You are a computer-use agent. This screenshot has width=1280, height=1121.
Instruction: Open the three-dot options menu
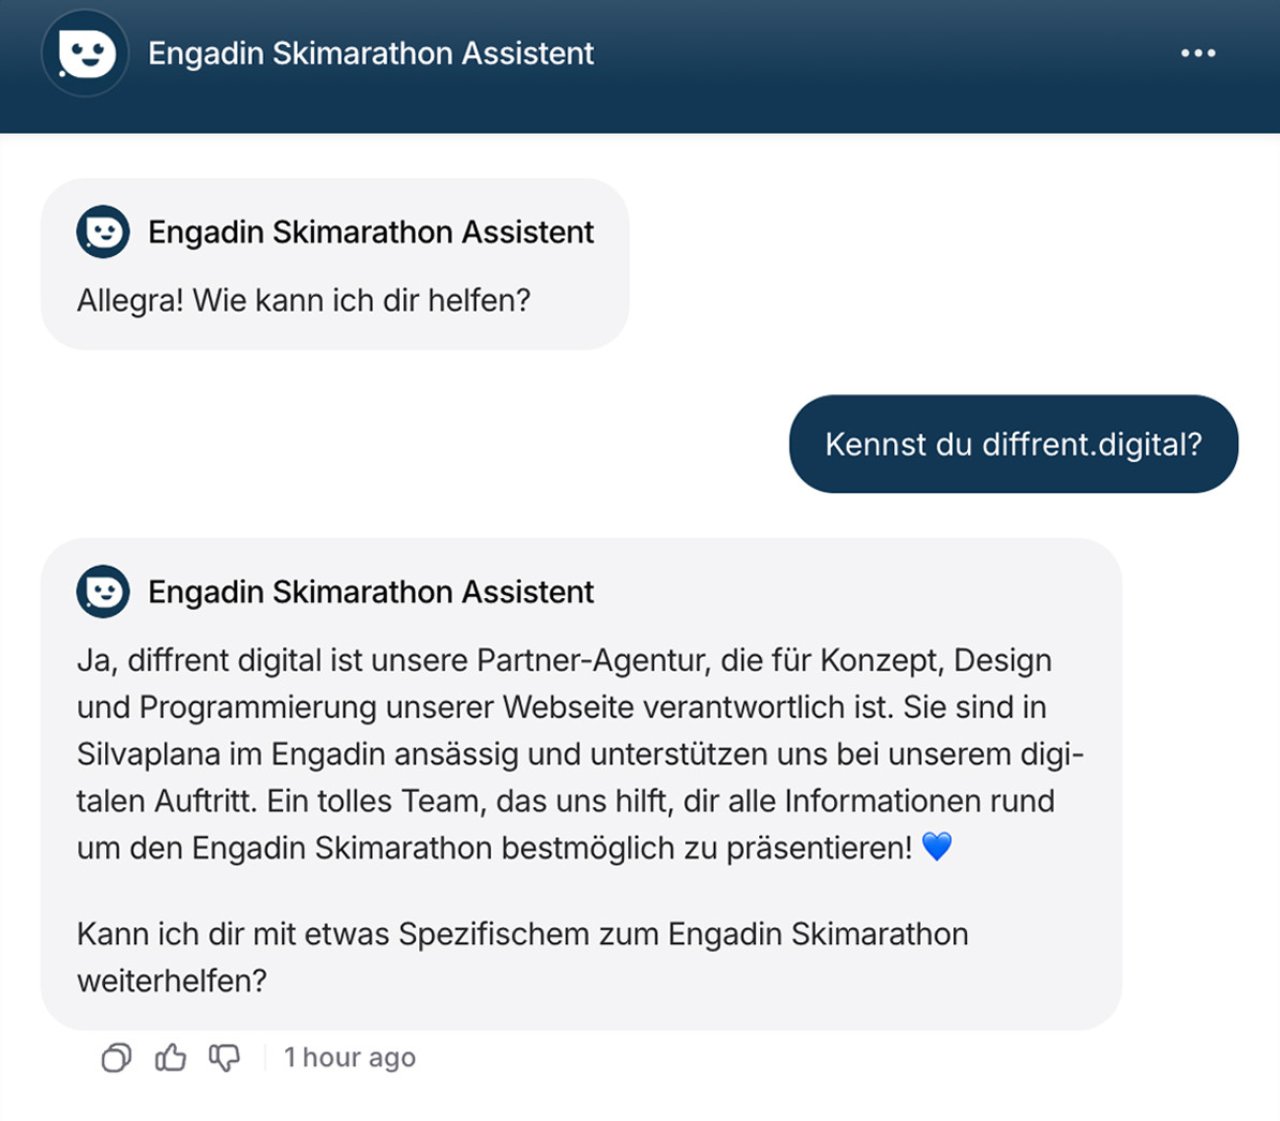tap(1198, 53)
